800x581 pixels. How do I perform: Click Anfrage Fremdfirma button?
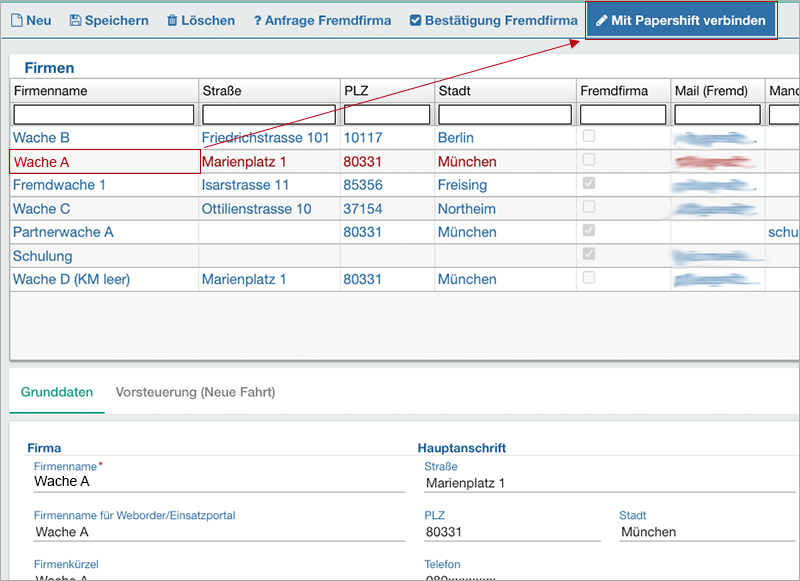[x=322, y=20]
